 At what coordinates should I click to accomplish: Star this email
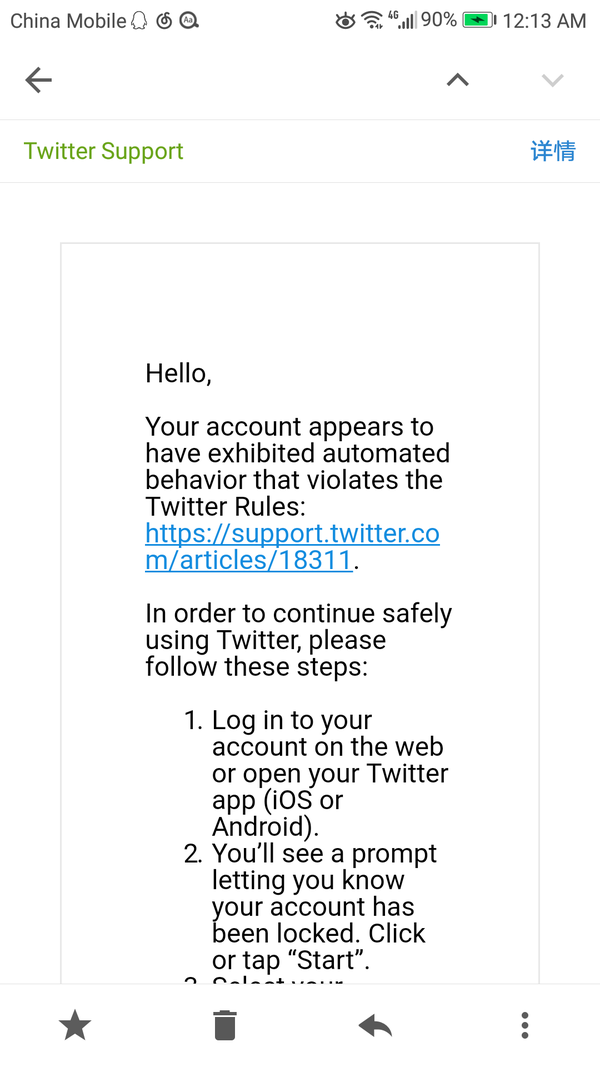75,1024
